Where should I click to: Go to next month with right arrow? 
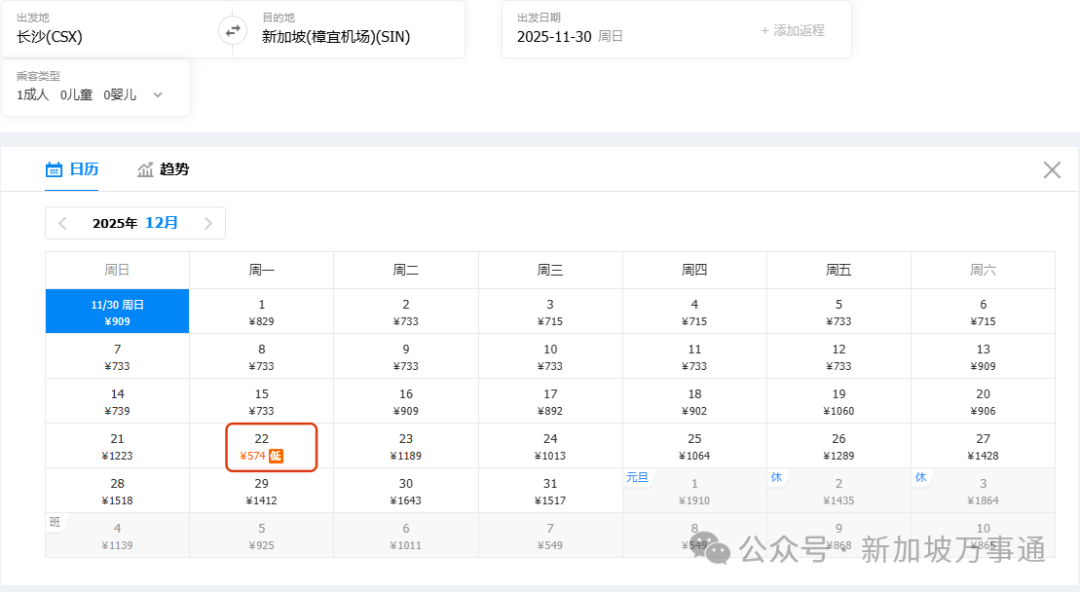tap(207, 222)
